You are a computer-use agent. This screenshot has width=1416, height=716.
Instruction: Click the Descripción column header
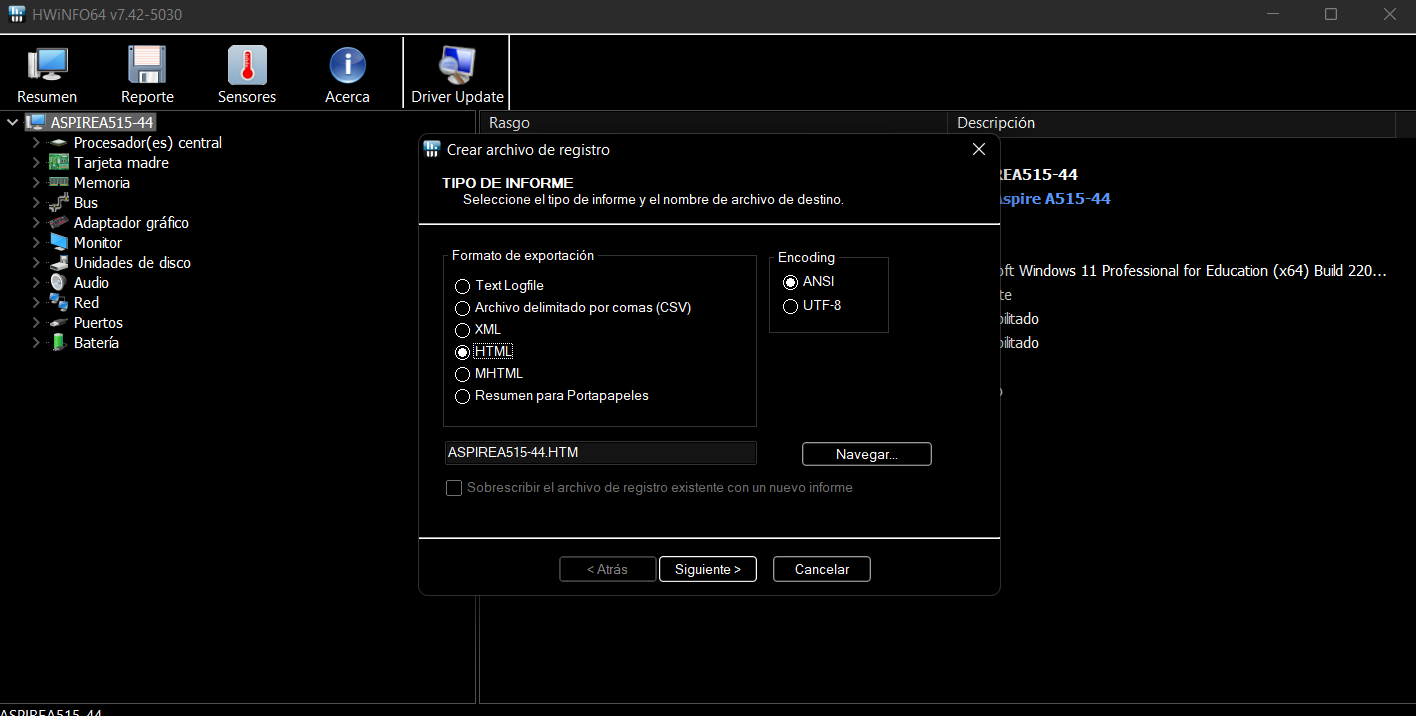[1171, 123]
